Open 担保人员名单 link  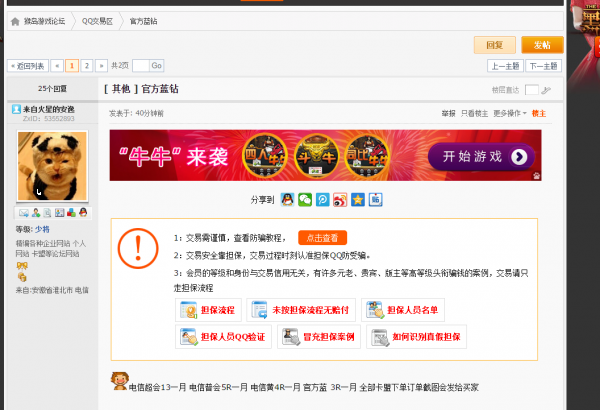(x=403, y=310)
